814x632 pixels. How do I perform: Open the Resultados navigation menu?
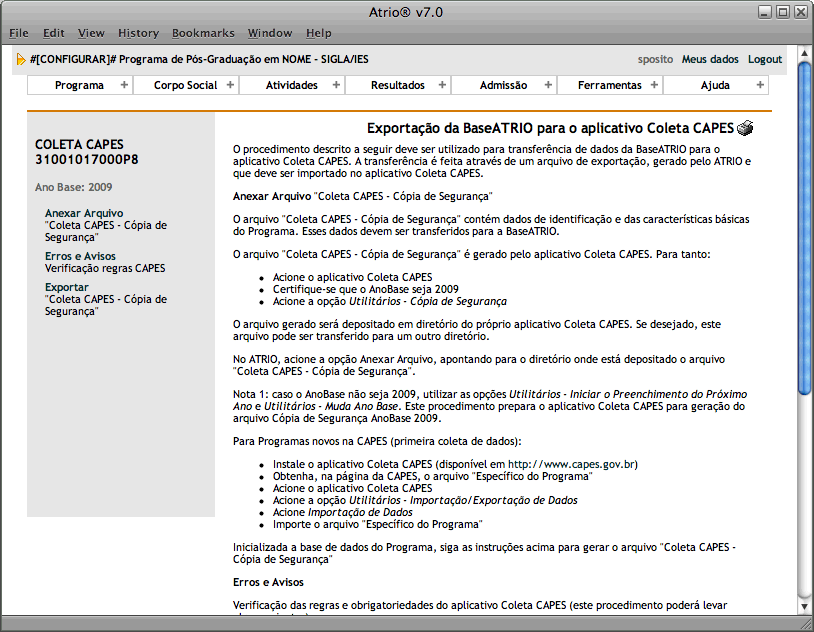(x=398, y=85)
